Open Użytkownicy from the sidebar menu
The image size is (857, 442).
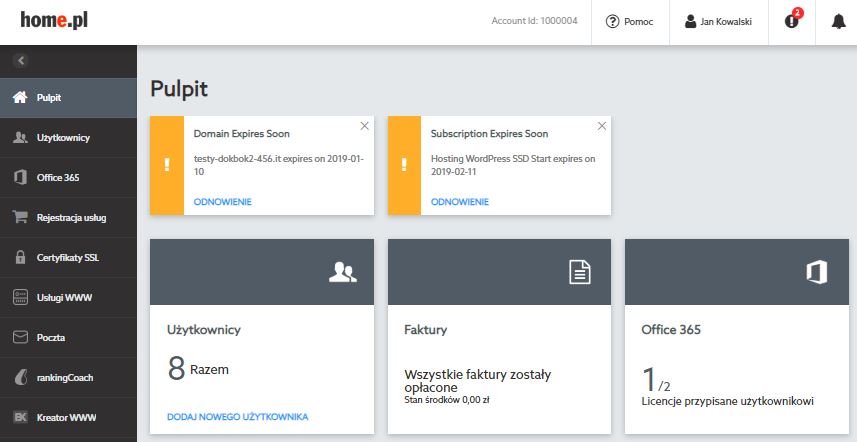pyautogui.click(x=68, y=138)
